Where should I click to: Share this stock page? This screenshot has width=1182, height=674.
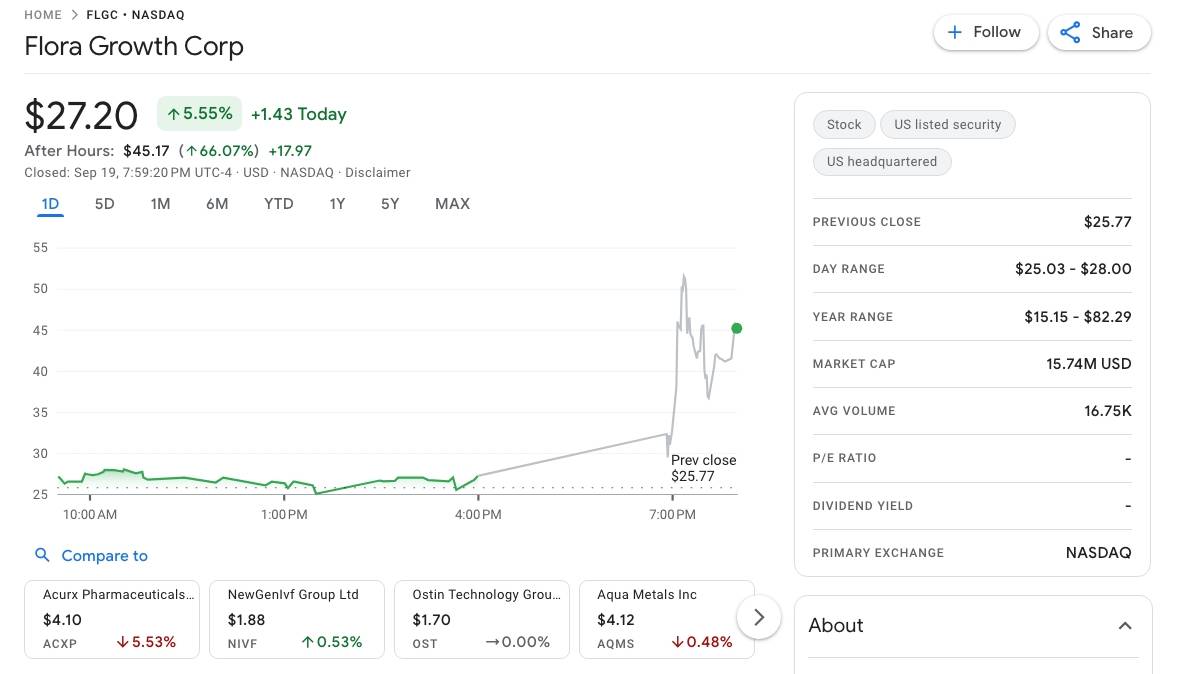coord(1099,32)
